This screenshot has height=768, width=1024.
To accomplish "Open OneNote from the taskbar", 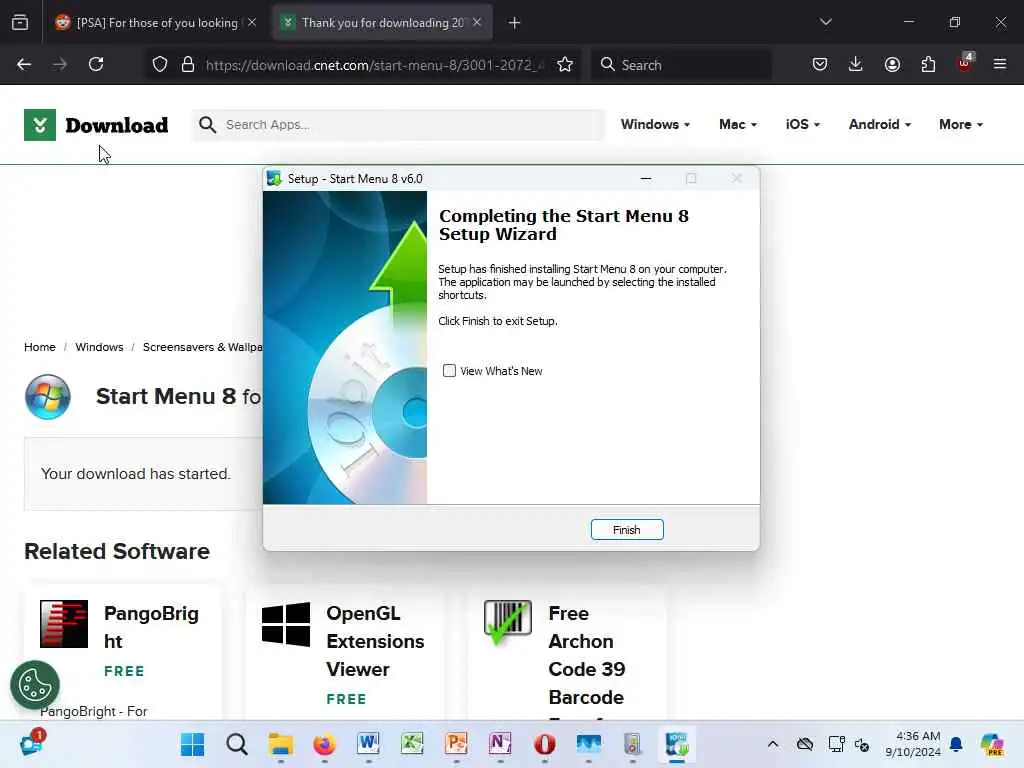I will click(500, 744).
